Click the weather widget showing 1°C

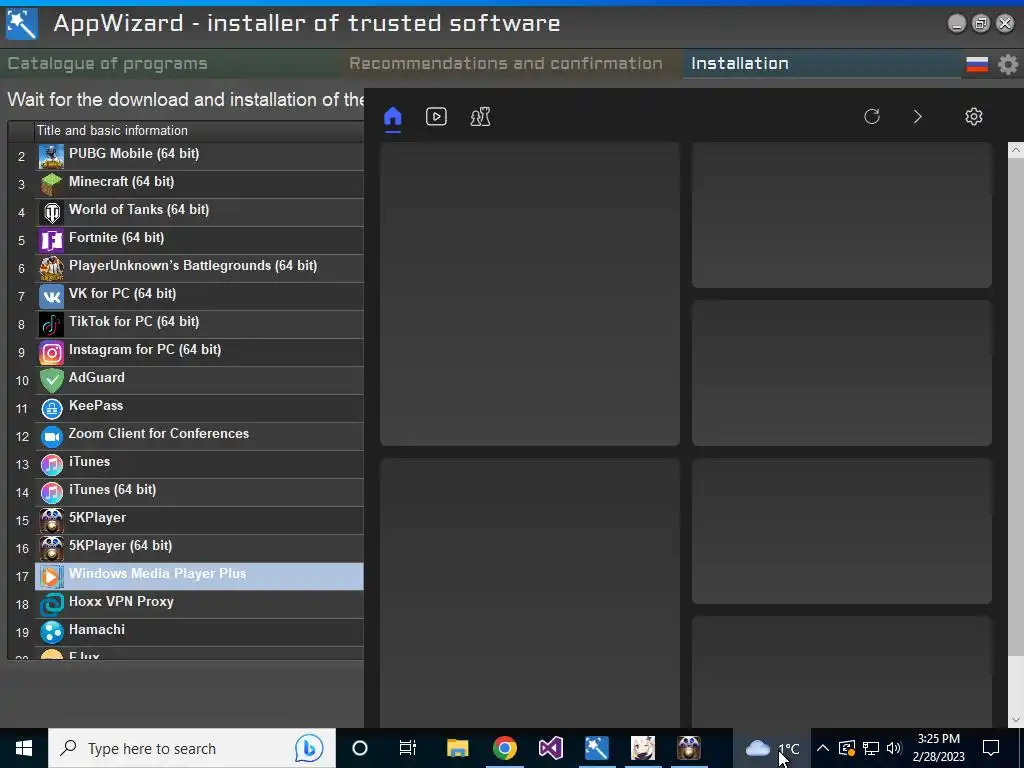[772, 748]
